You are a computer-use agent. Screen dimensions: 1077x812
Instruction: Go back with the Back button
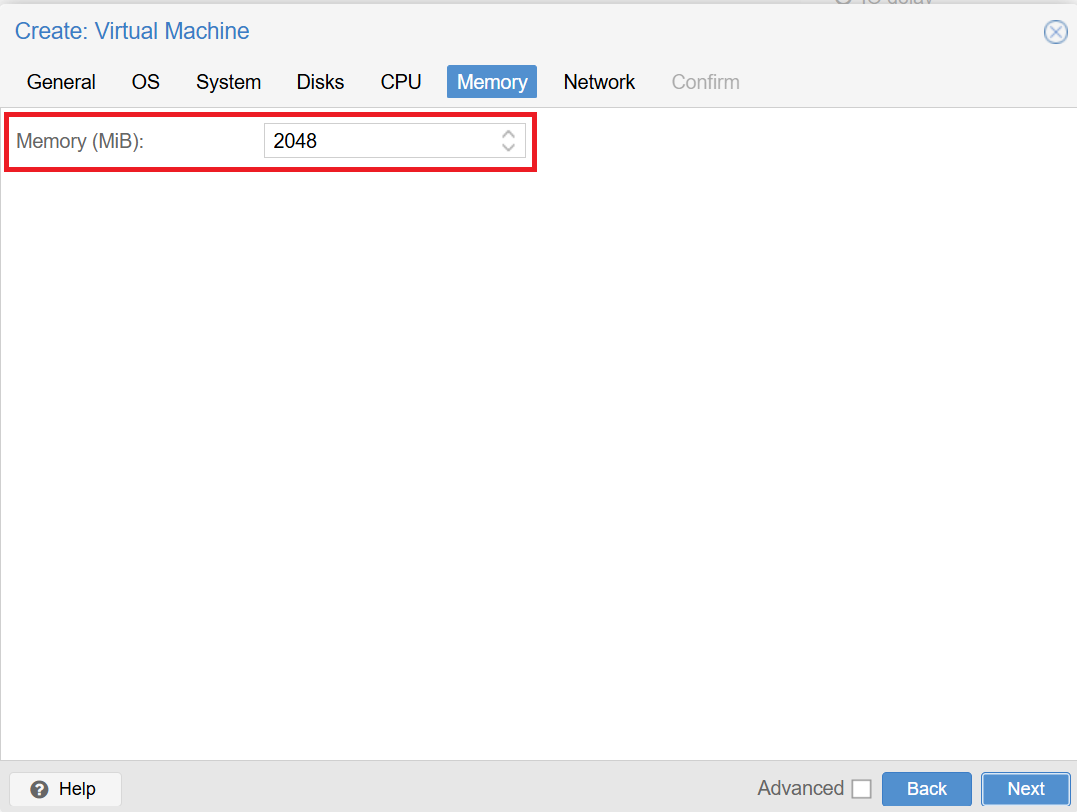click(x=926, y=789)
